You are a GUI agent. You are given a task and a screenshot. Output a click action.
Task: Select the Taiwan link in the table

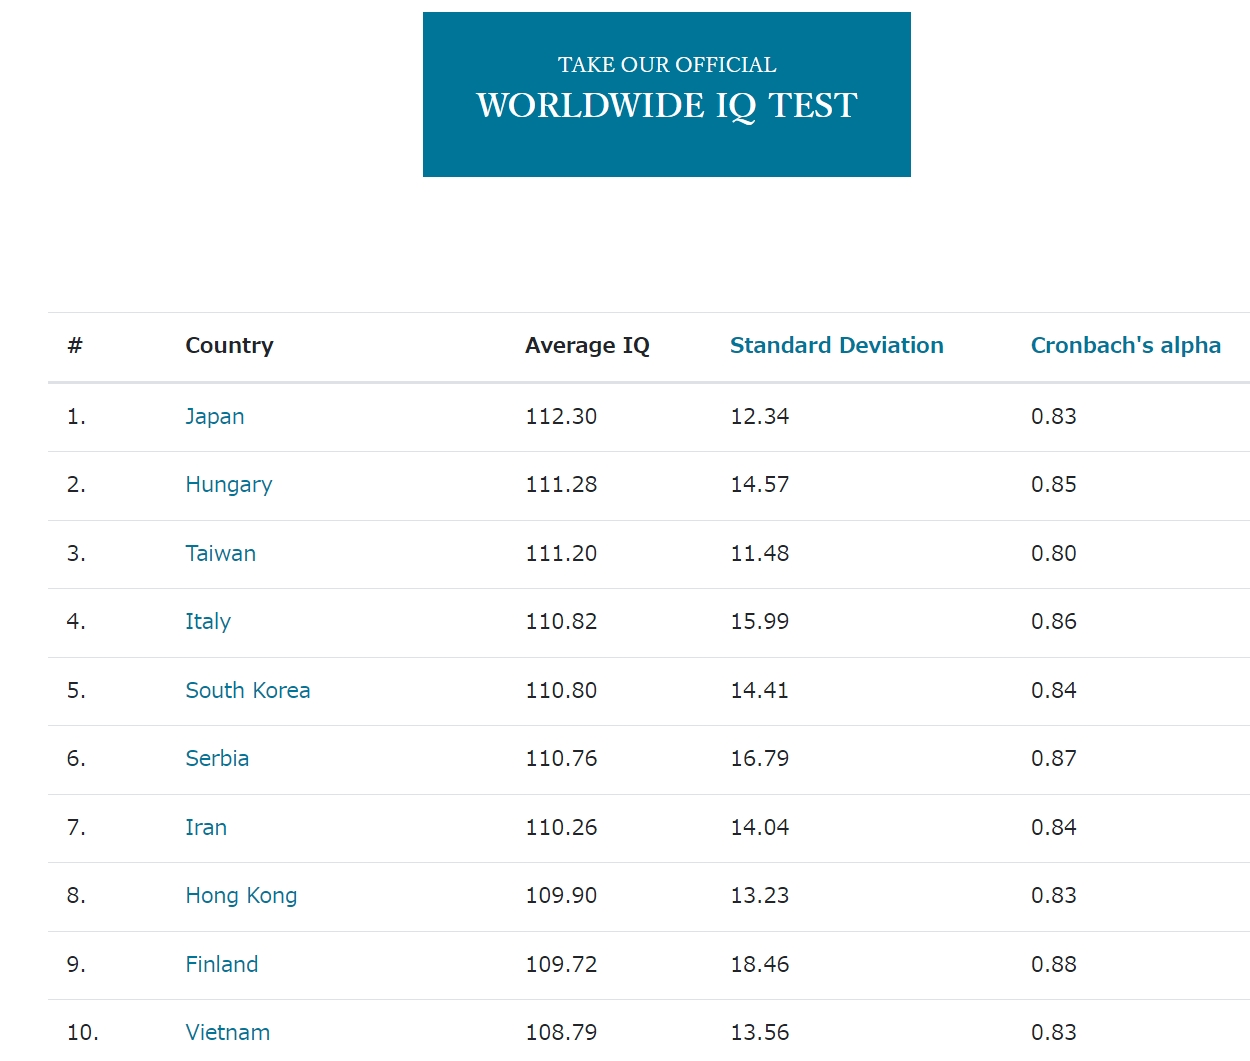click(x=220, y=553)
